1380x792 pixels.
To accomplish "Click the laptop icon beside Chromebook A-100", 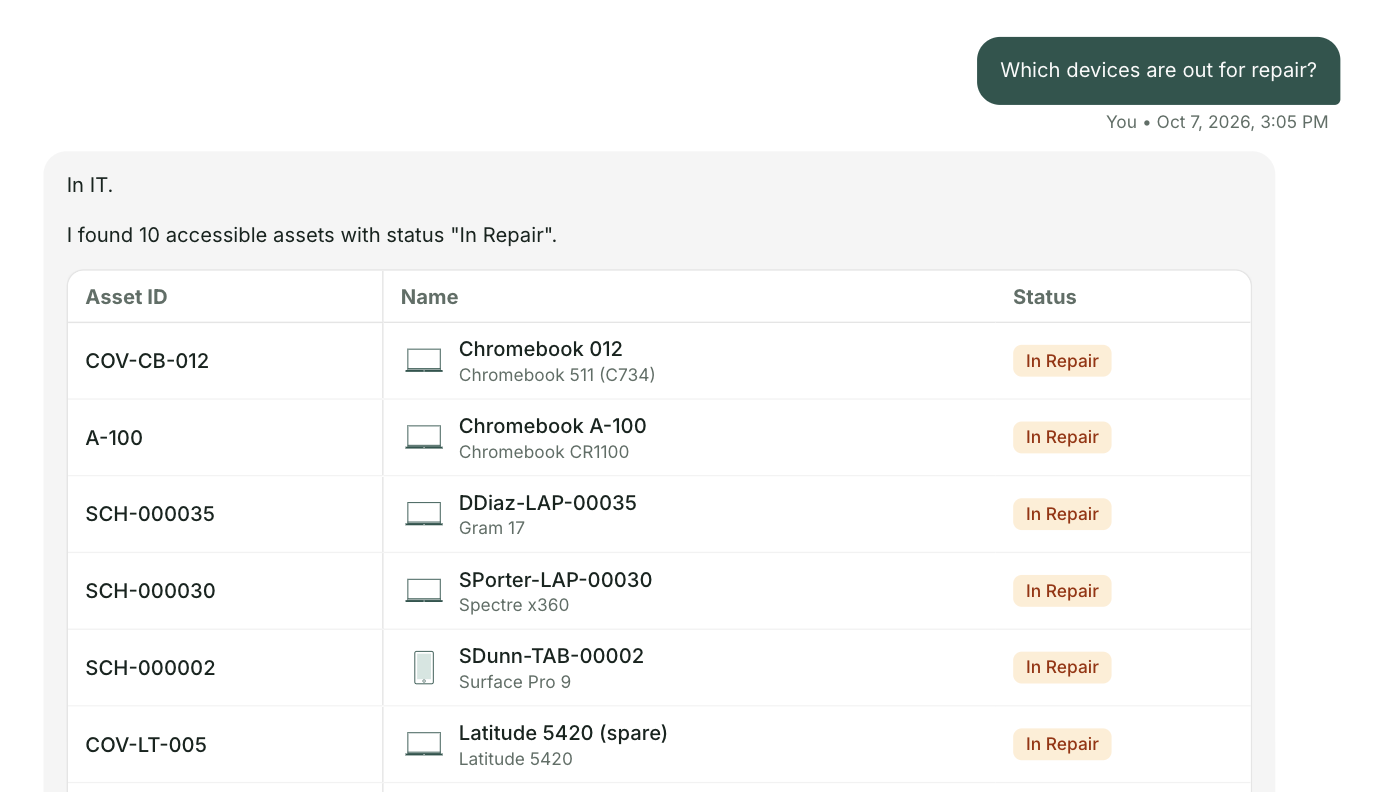I will click(x=424, y=437).
